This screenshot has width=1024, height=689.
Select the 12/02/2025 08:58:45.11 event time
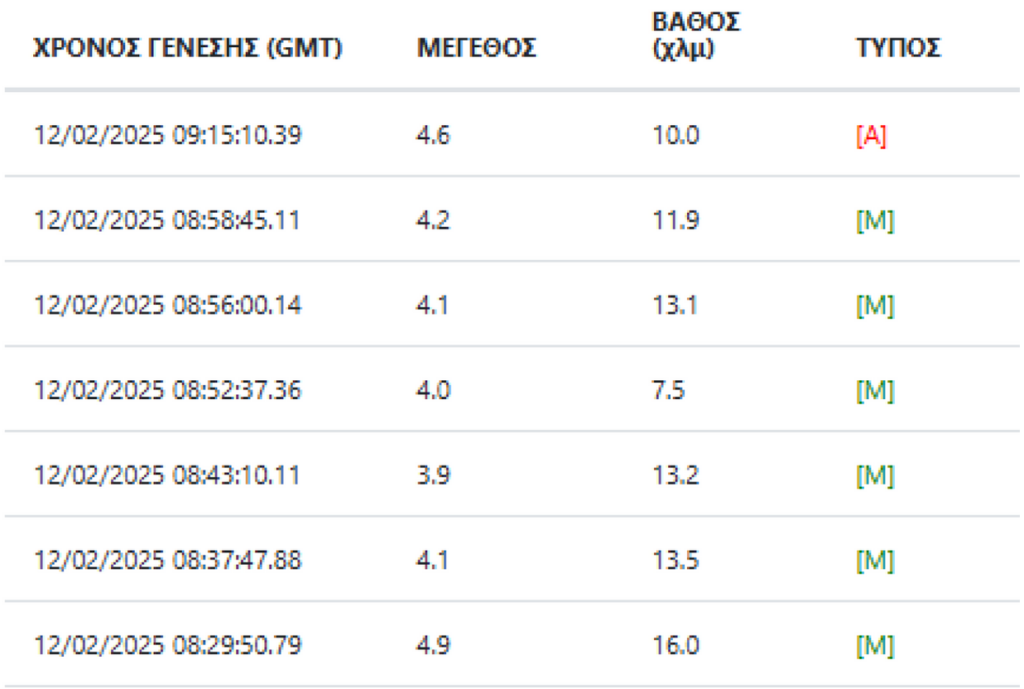point(167,221)
